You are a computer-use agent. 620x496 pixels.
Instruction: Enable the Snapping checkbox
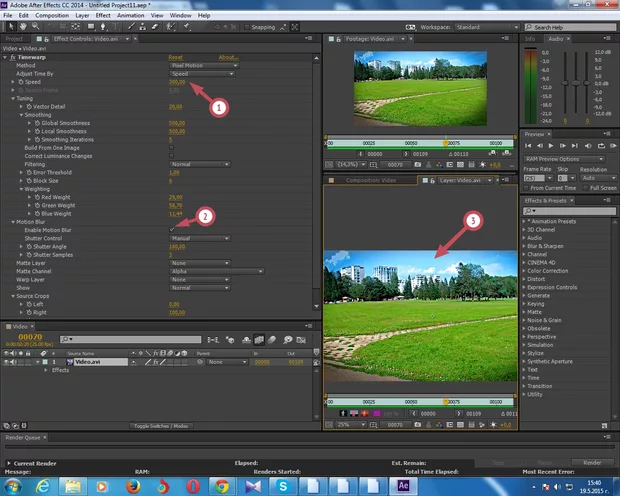[248, 28]
